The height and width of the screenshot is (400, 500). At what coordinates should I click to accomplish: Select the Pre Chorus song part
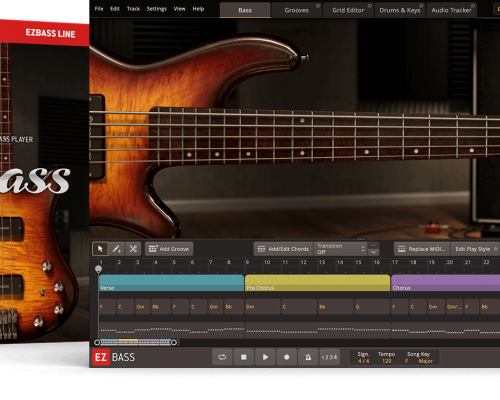click(317, 283)
